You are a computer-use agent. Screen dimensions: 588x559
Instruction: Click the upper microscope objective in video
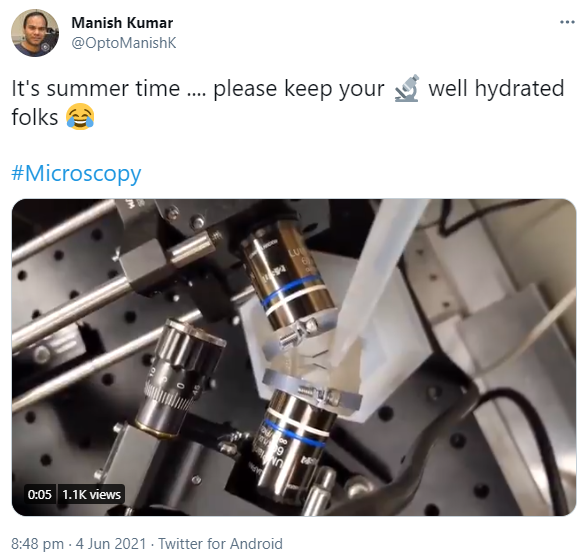[287, 277]
